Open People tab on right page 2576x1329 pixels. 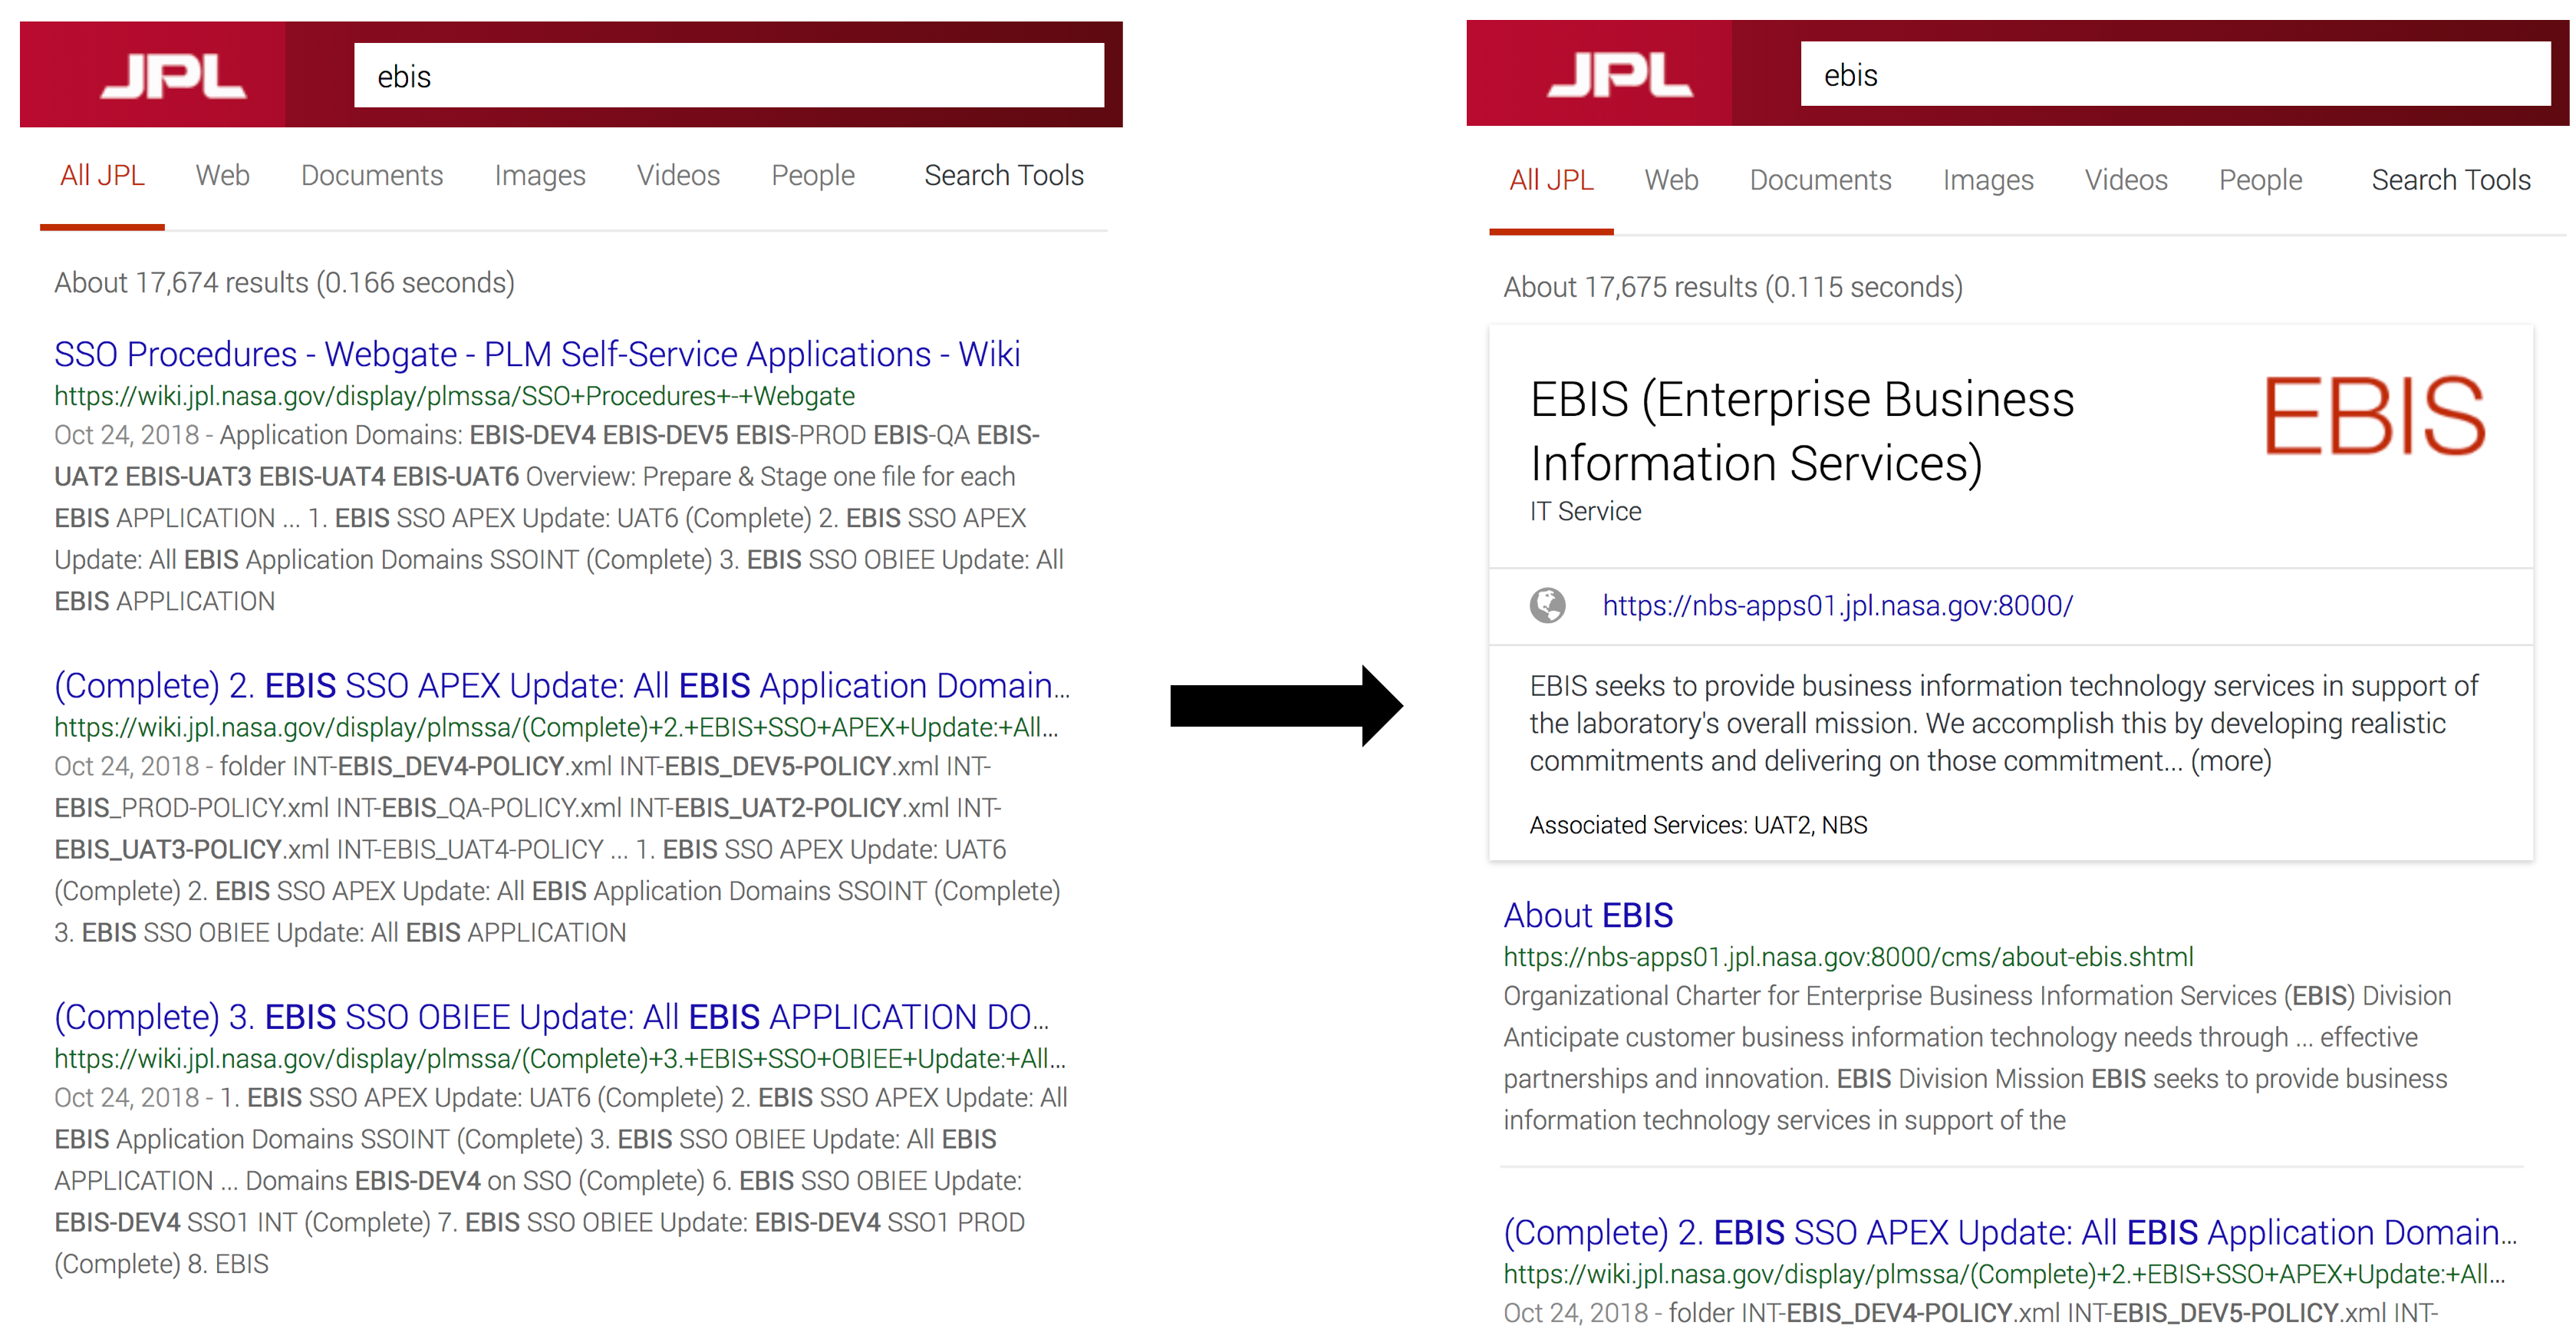[x=2261, y=180]
